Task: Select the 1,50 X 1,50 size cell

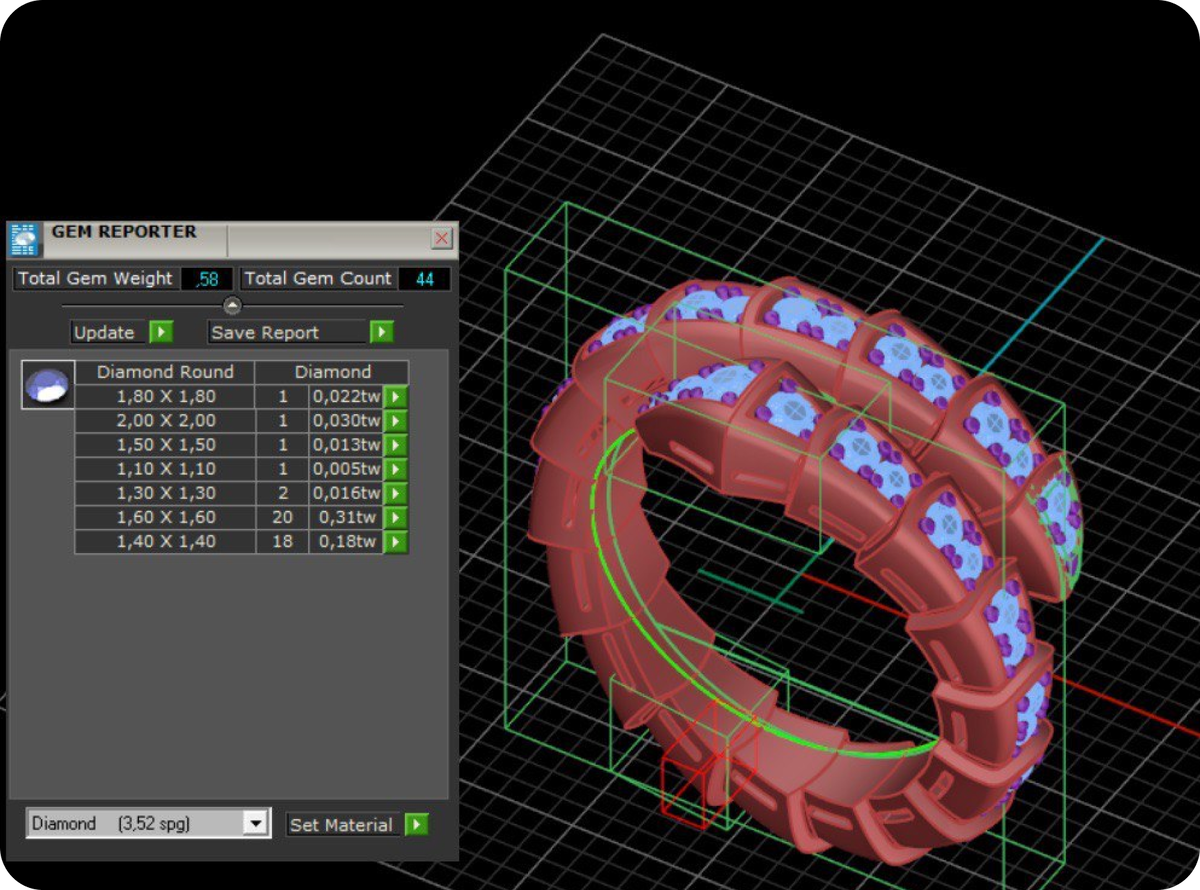Action: point(165,445)
